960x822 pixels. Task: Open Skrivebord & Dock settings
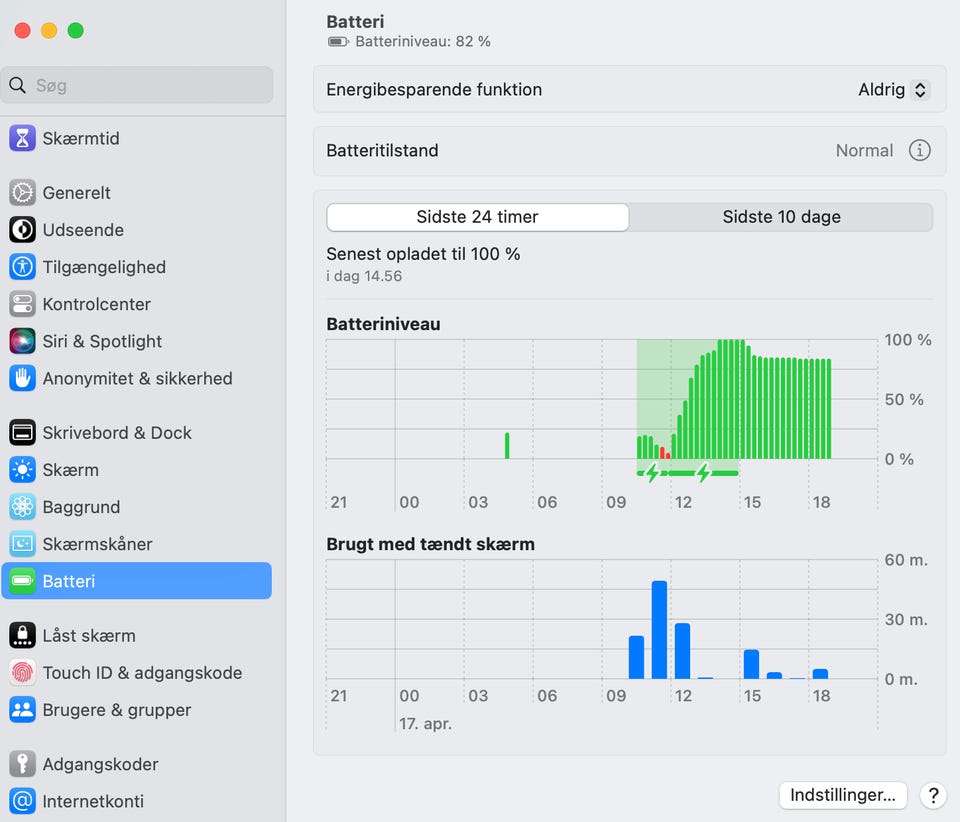coord(137,433)
